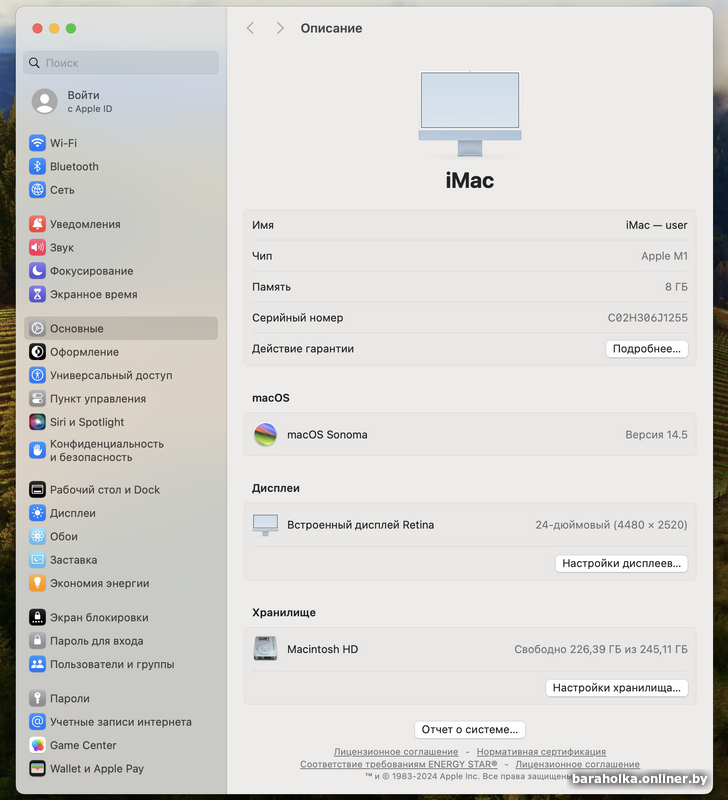Open Оформление appearance icon
The height and width of the screenshot is (800, 728).
click(x=37, y=352)
